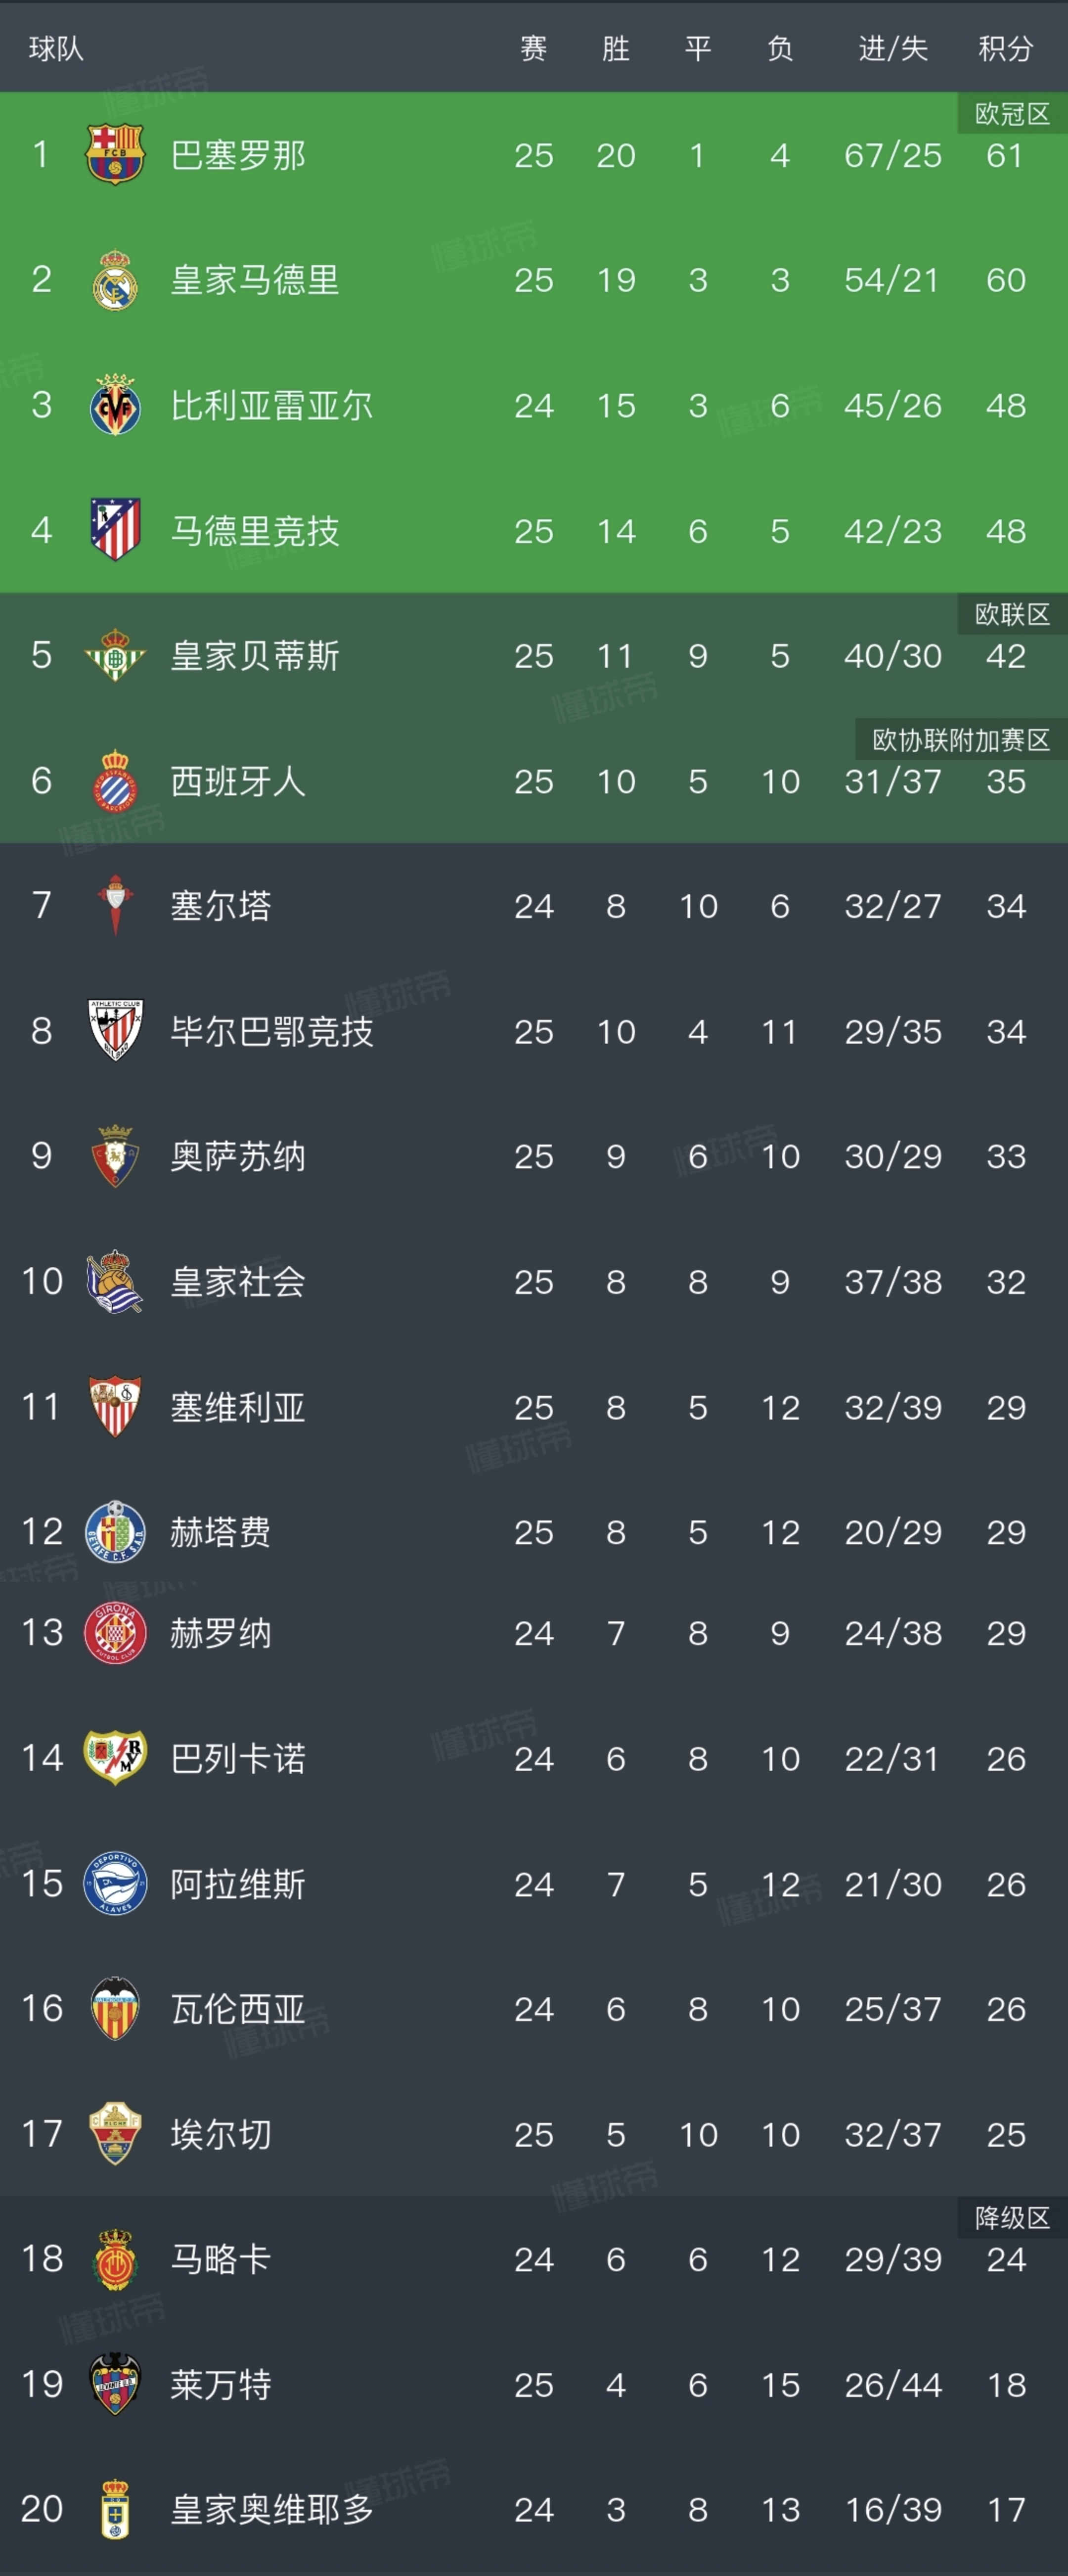Select team name 塞维利亚

237,1407
